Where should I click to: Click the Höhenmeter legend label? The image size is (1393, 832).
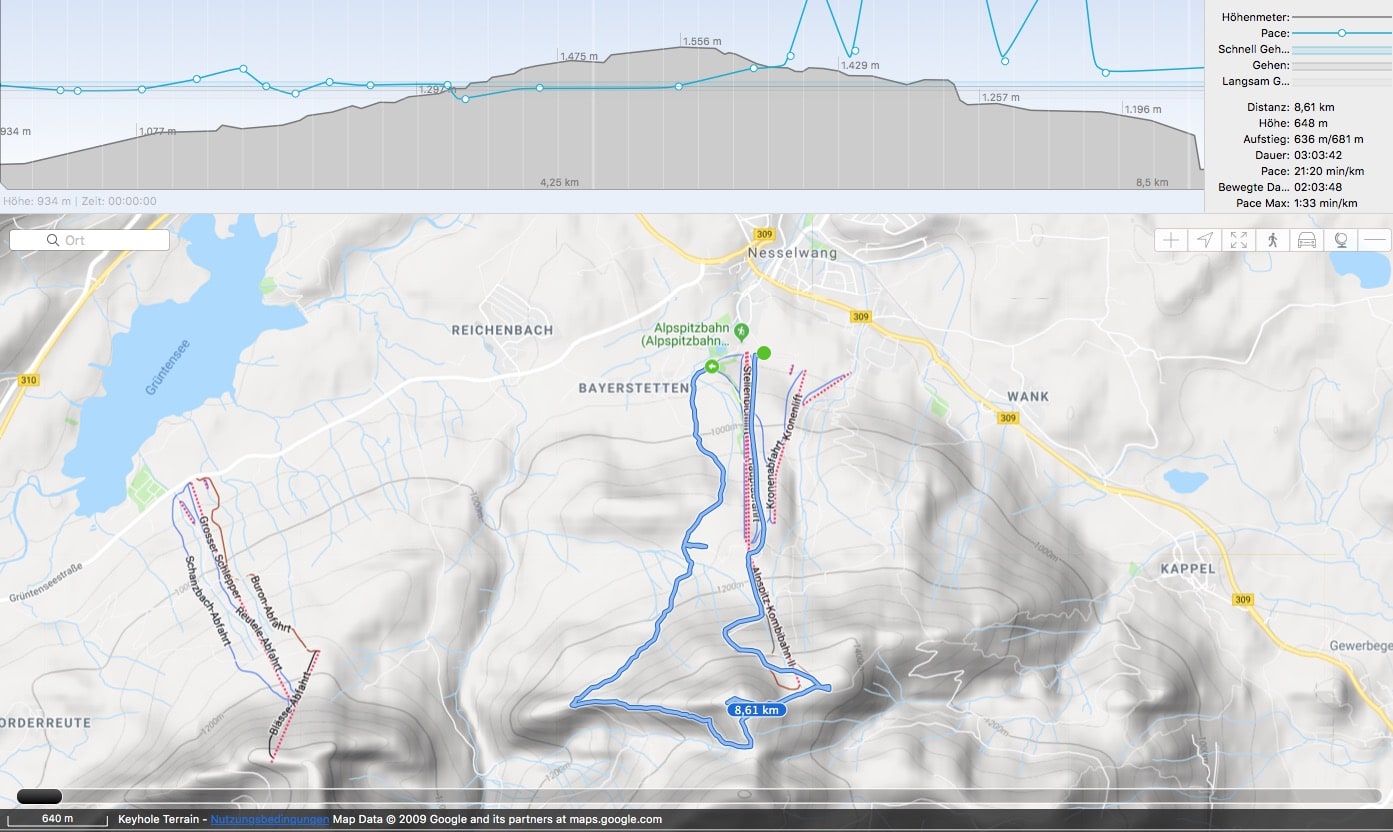[1256, 17]
